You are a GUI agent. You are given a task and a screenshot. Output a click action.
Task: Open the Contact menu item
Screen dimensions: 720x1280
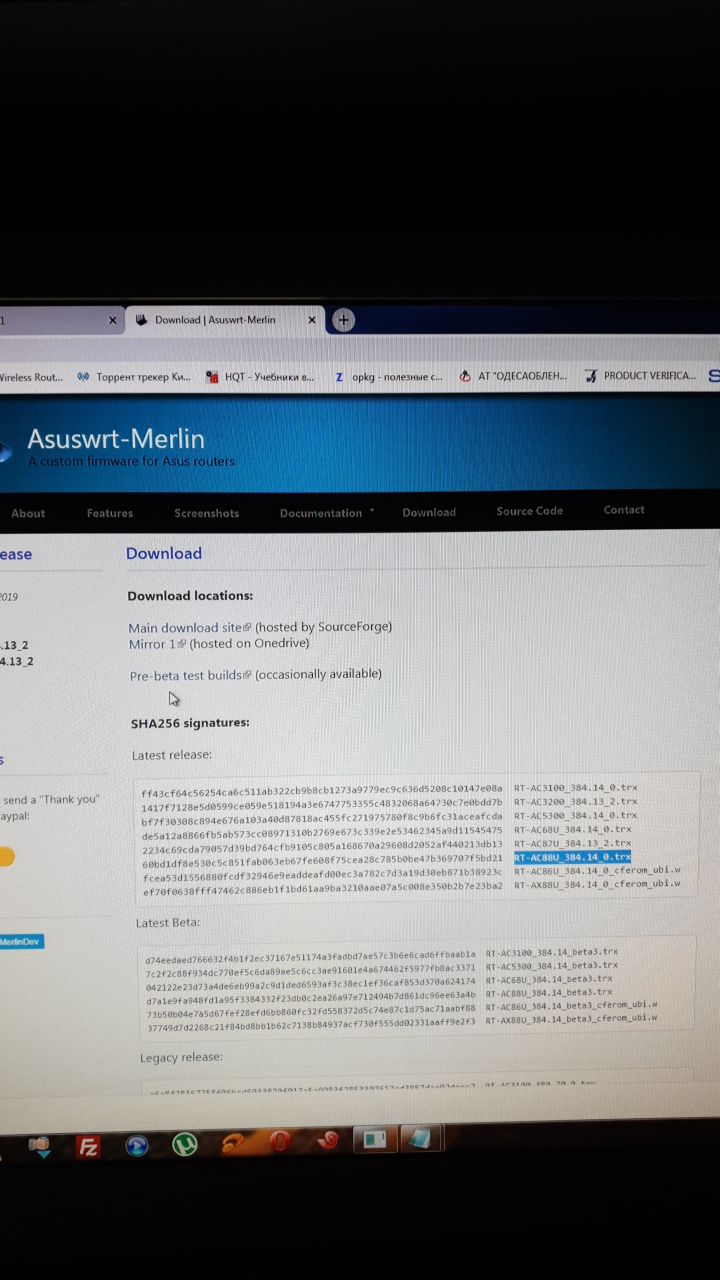[624, 510]
